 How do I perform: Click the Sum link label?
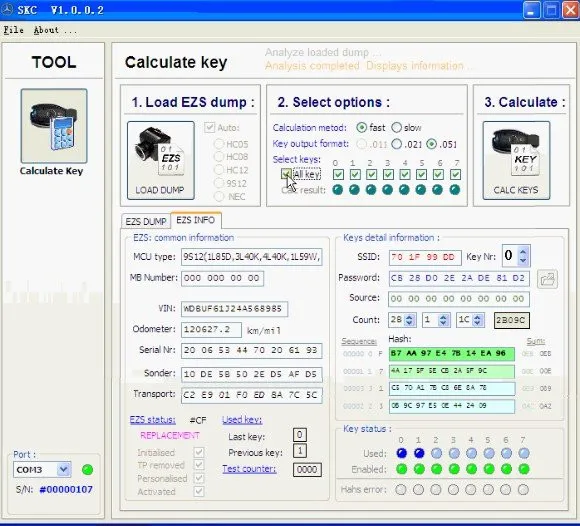click(536, 341)
